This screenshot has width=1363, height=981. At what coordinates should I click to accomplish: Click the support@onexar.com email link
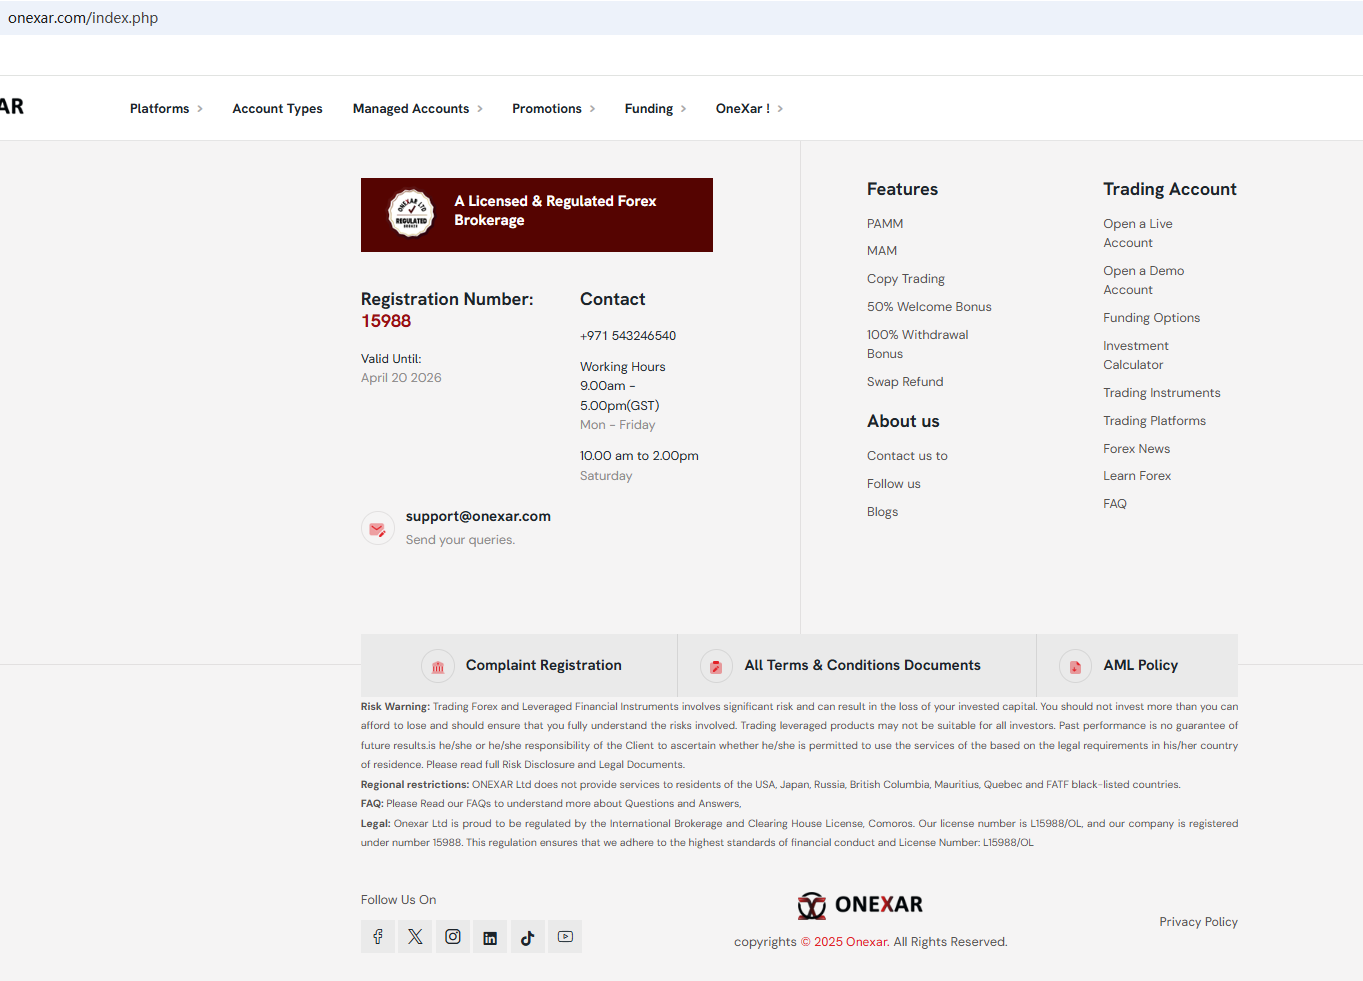[x=478, y=517]
